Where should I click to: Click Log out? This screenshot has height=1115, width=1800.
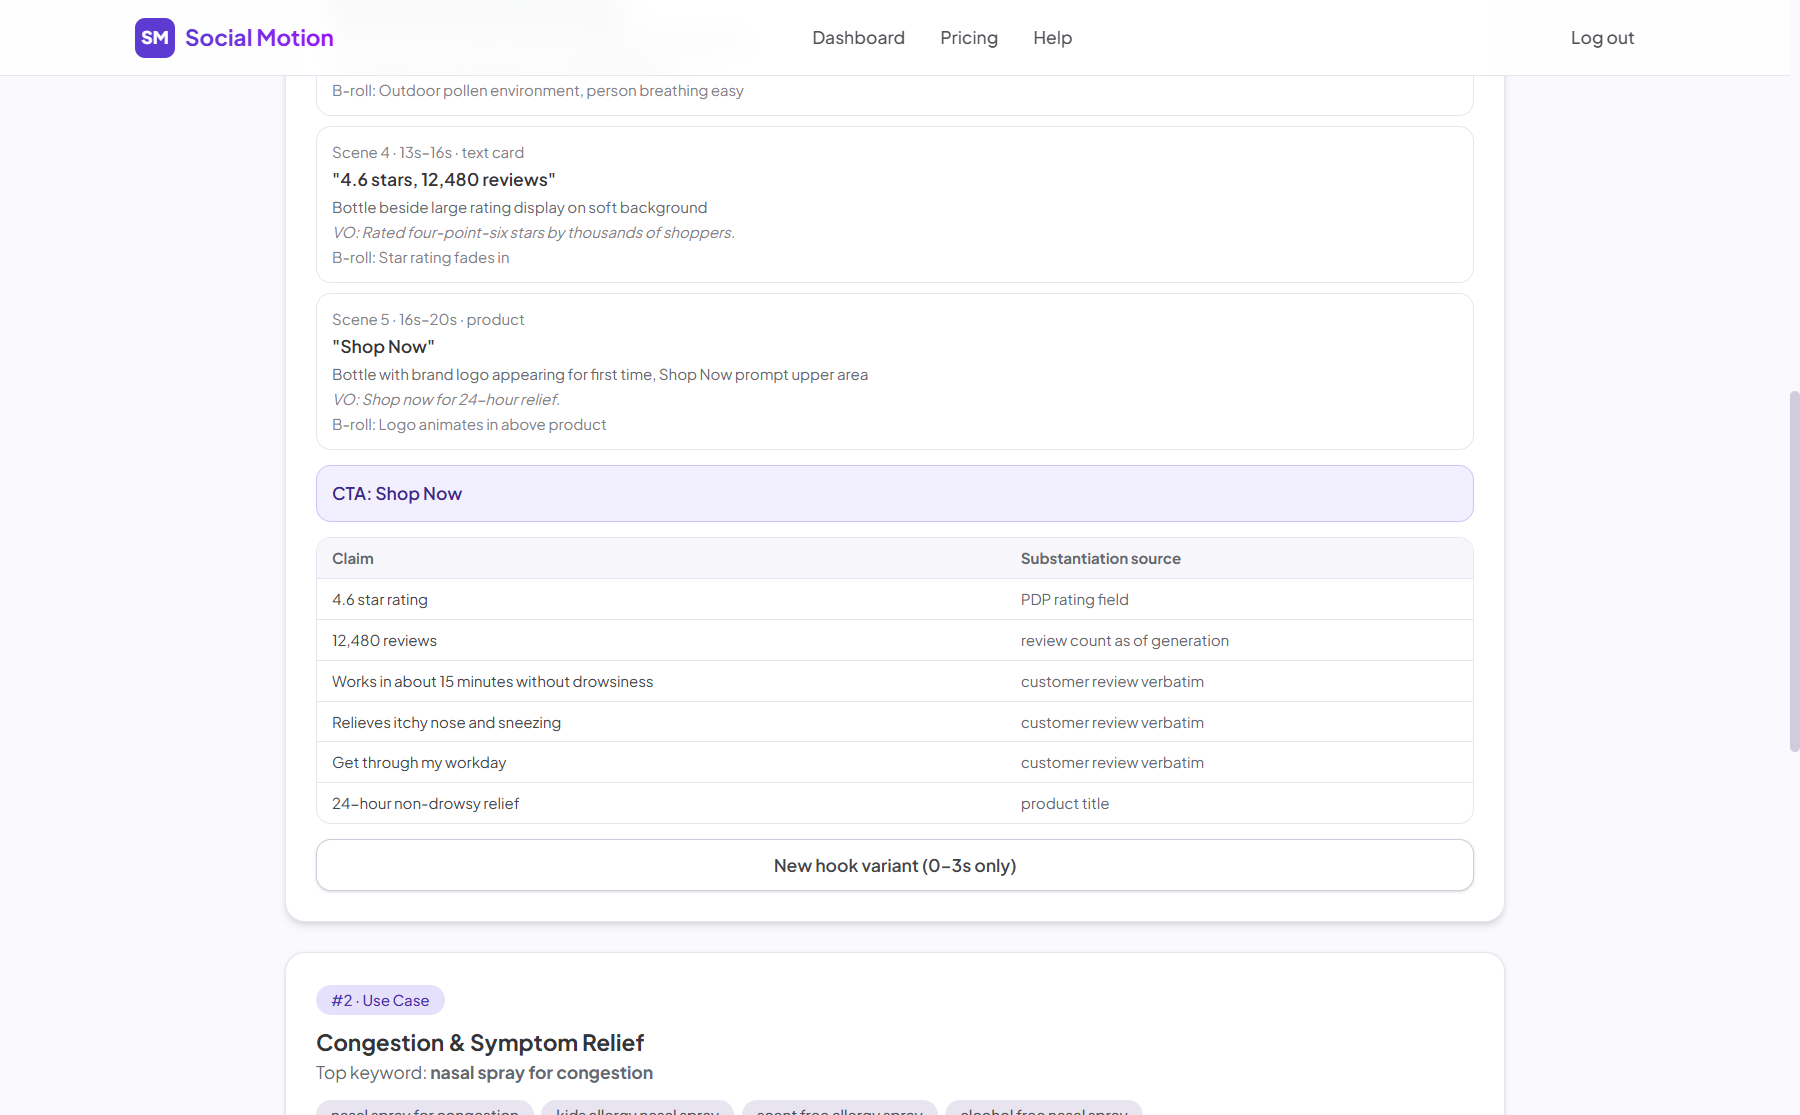(x=1602, y=38)
